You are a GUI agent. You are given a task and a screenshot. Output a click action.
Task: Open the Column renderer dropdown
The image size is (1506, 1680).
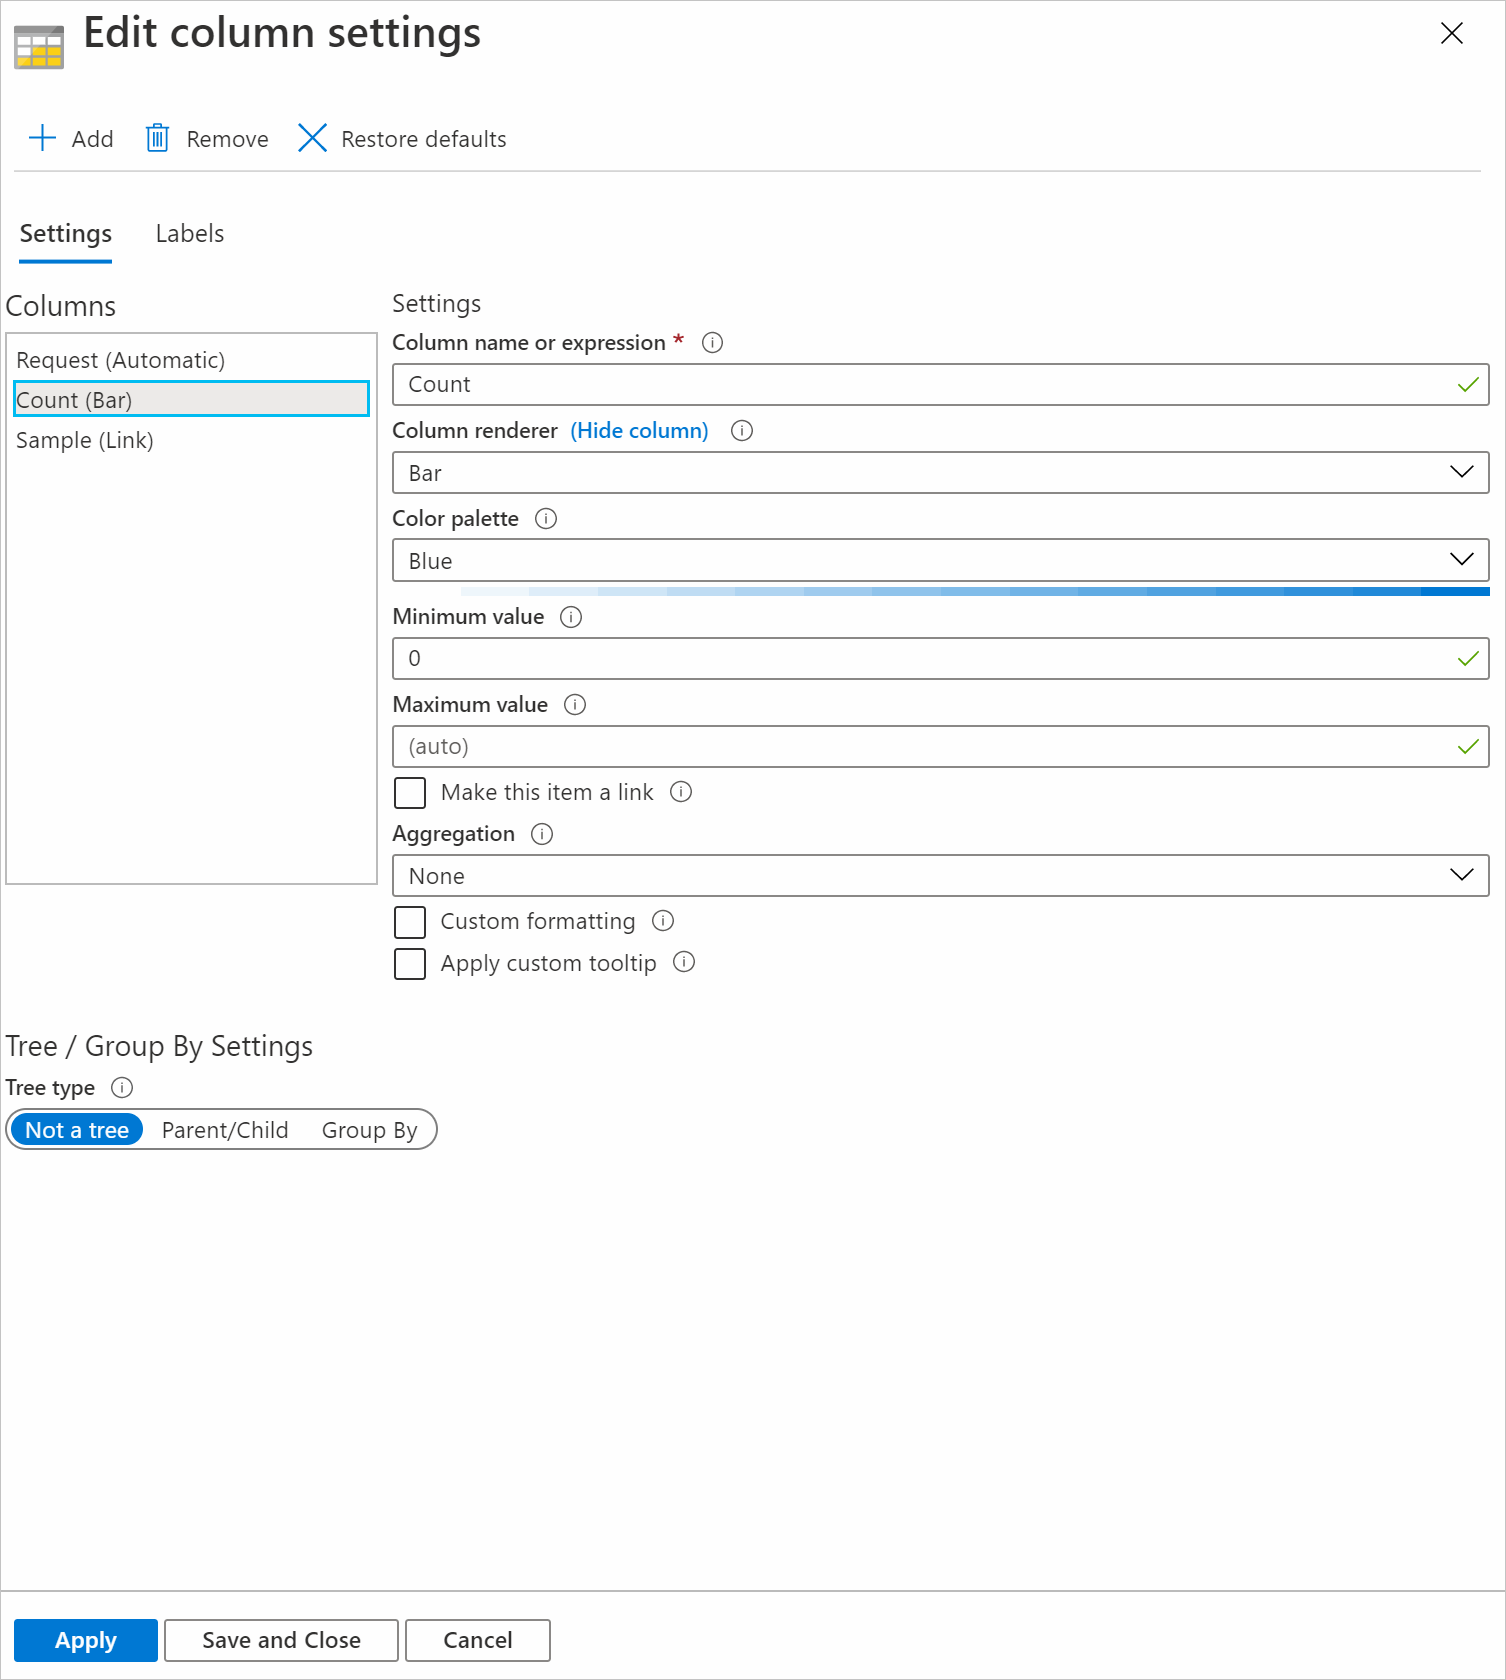click(x=939, y=473)
